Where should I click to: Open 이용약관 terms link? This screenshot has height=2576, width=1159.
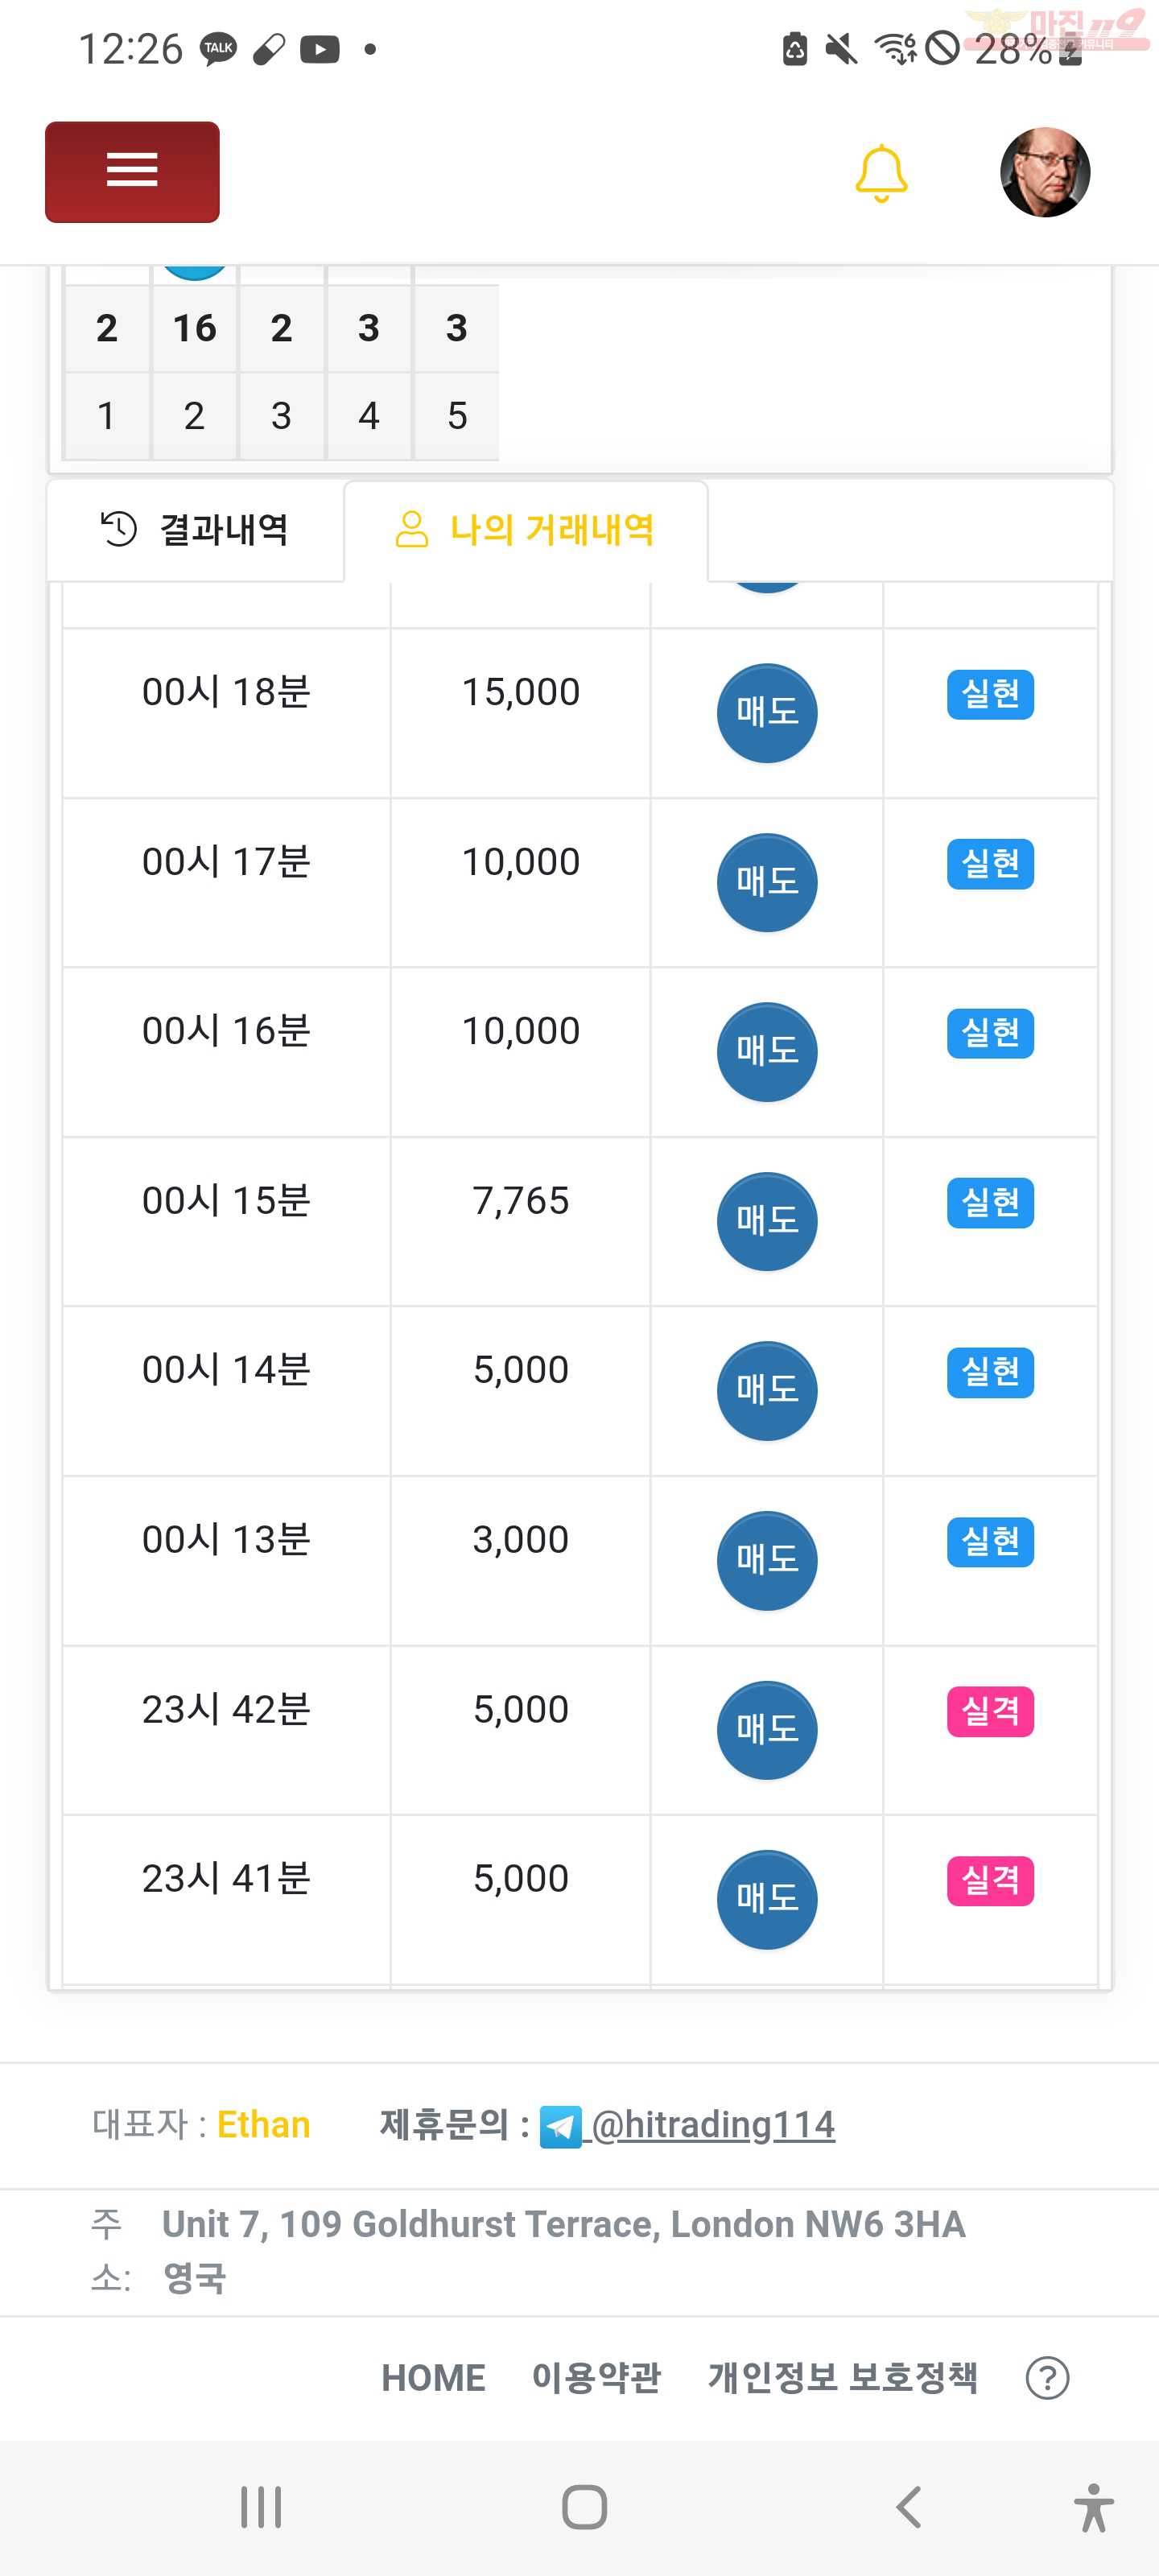(596, 2377)
